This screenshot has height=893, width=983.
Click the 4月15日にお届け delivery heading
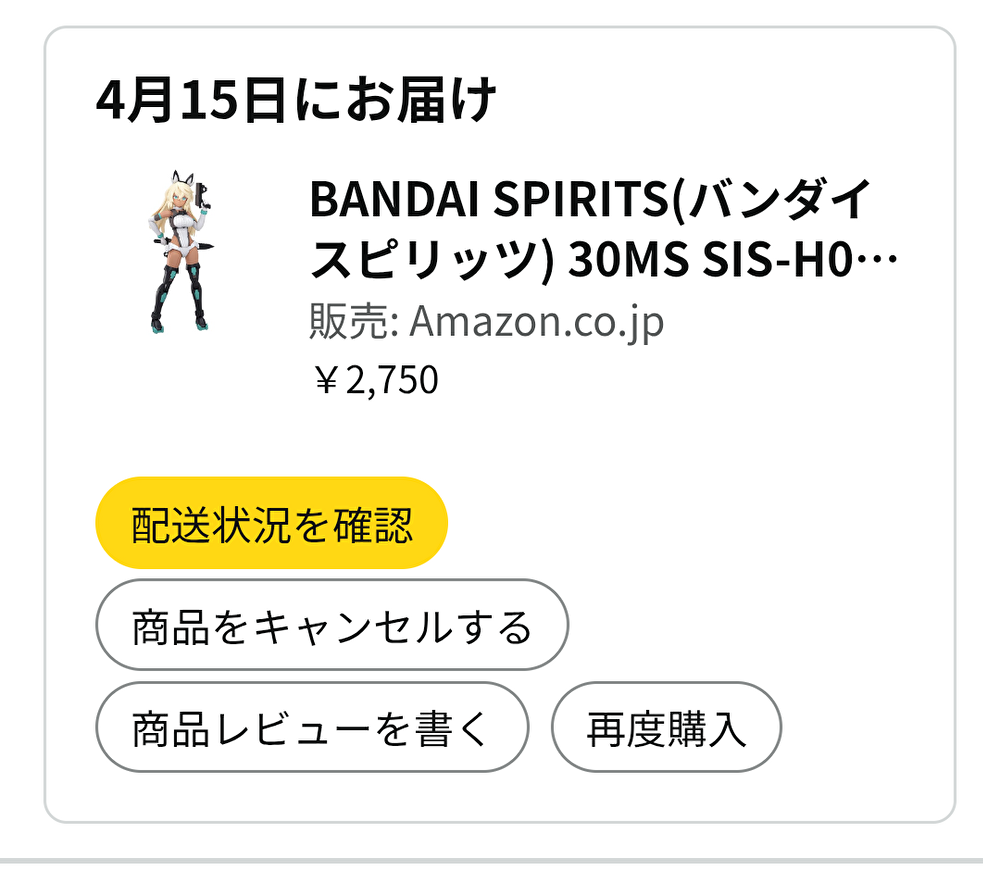coord(296,101)
